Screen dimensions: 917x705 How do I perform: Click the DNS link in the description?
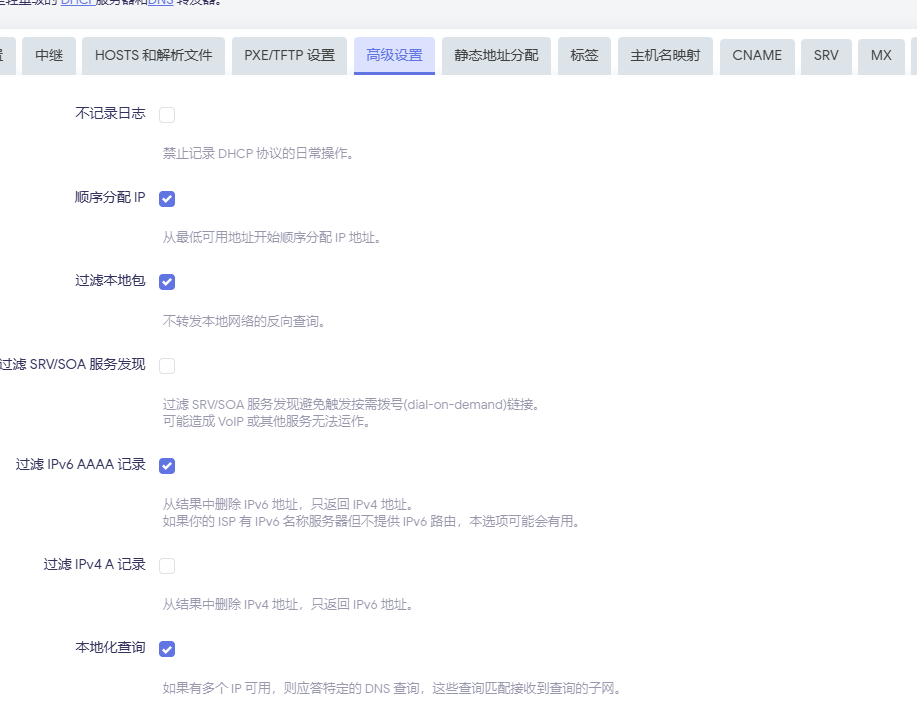click(x=160, y=2)
